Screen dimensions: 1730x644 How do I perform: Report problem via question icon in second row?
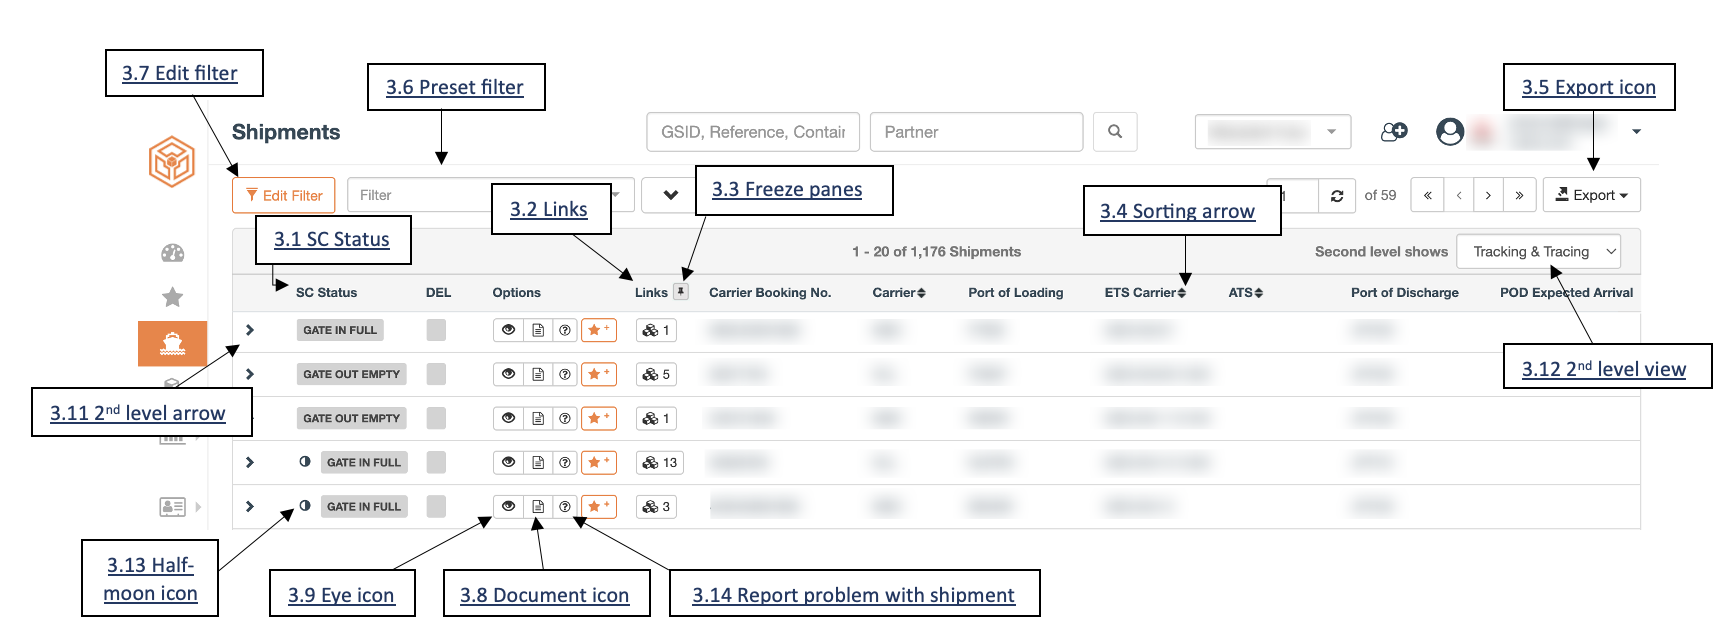coord(565,374)
